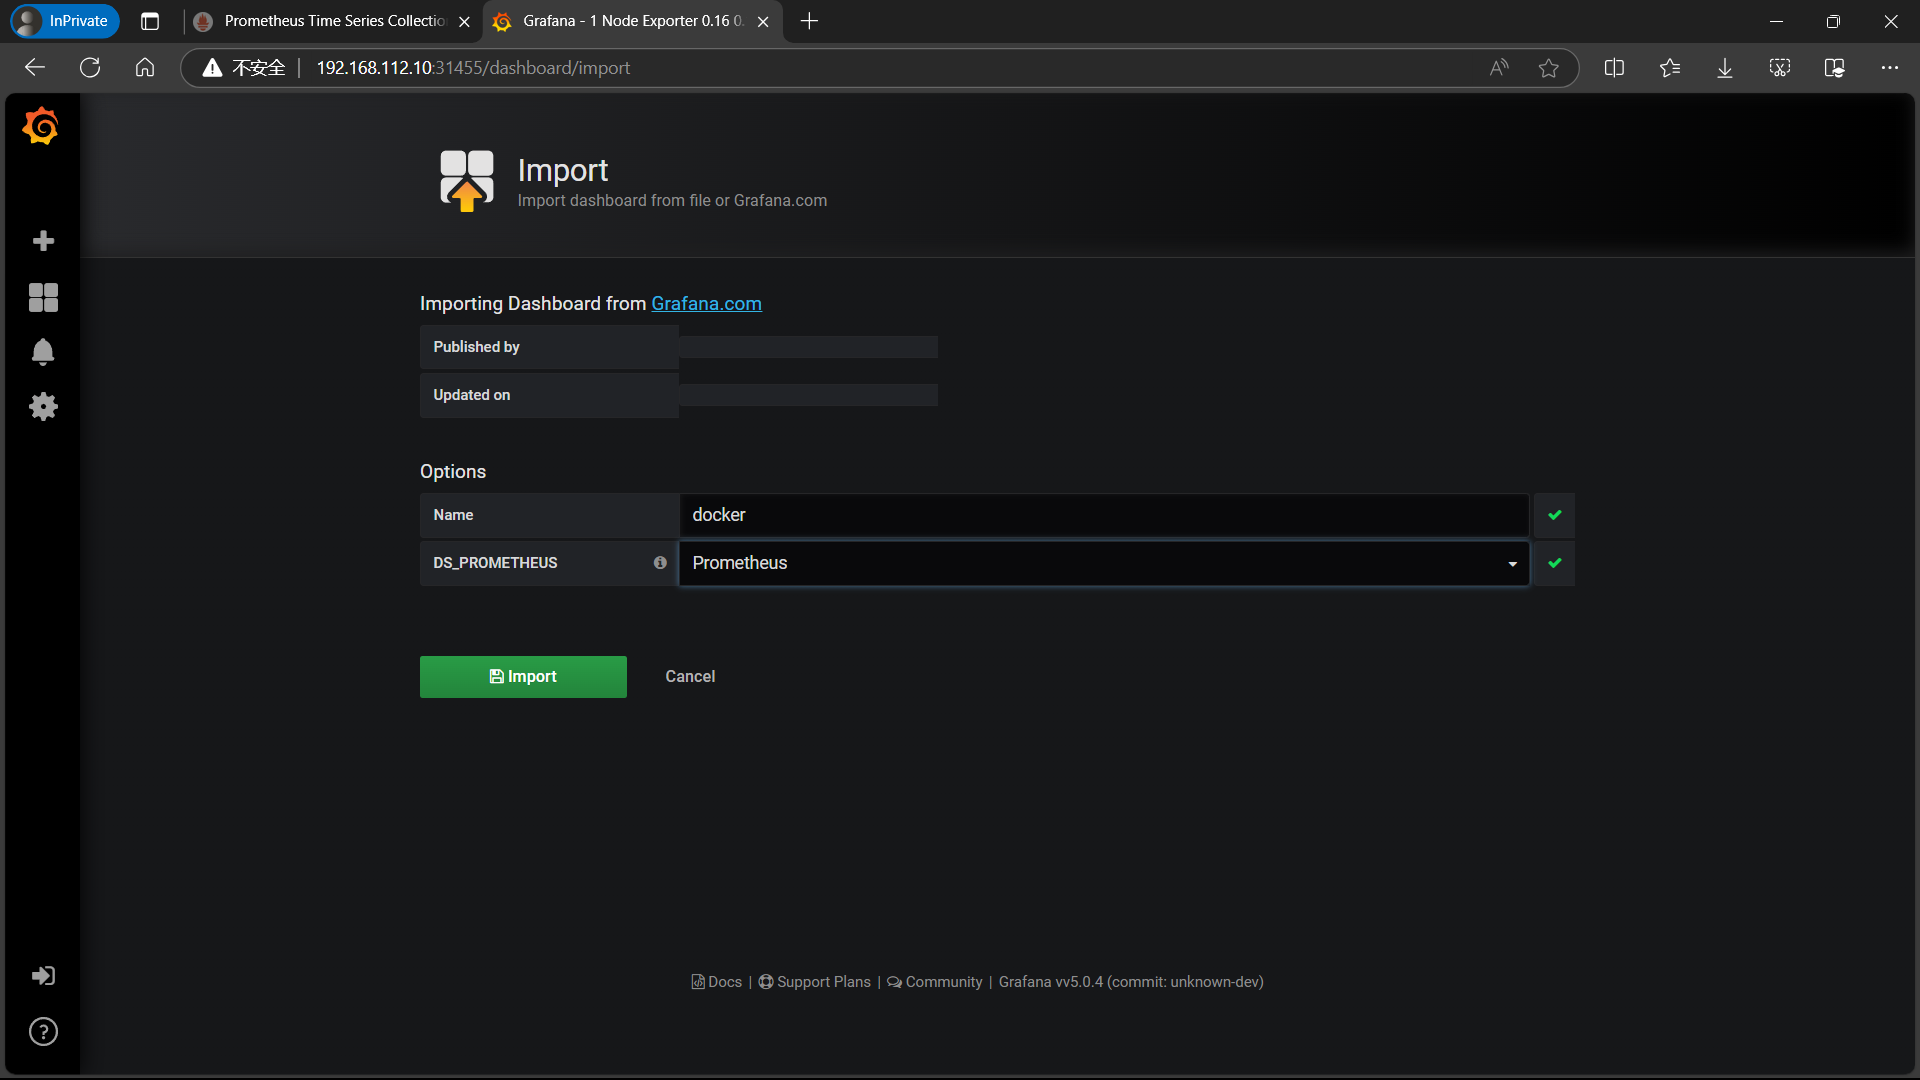Open the Alerting bell icon

click(43, 352)
